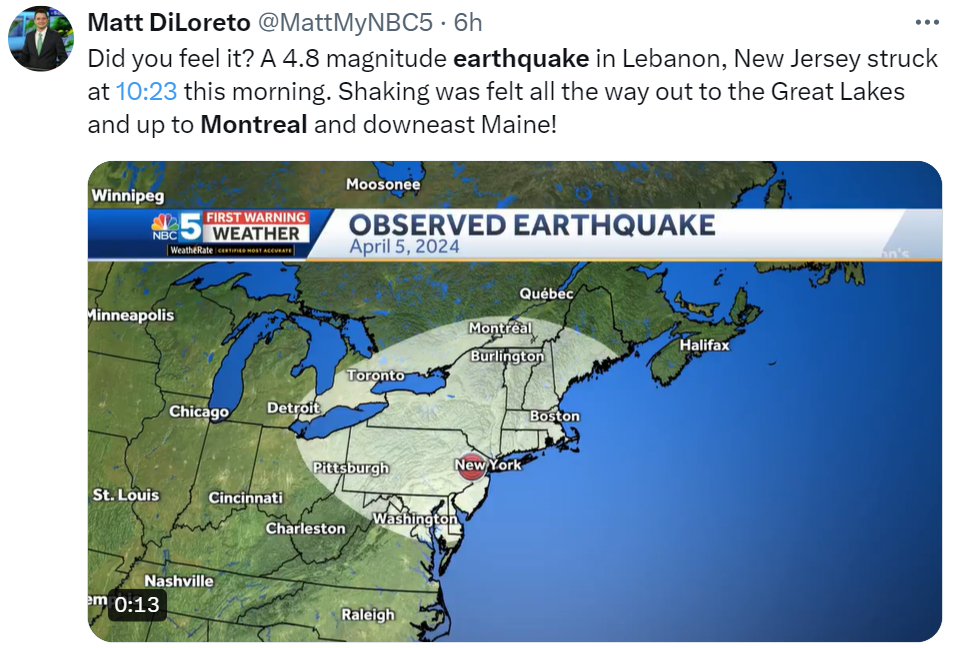Click the WeatheRate certified badge
The height and width of the screenshot is (648, 967).
pyautogui.click(x=231, y=250)
